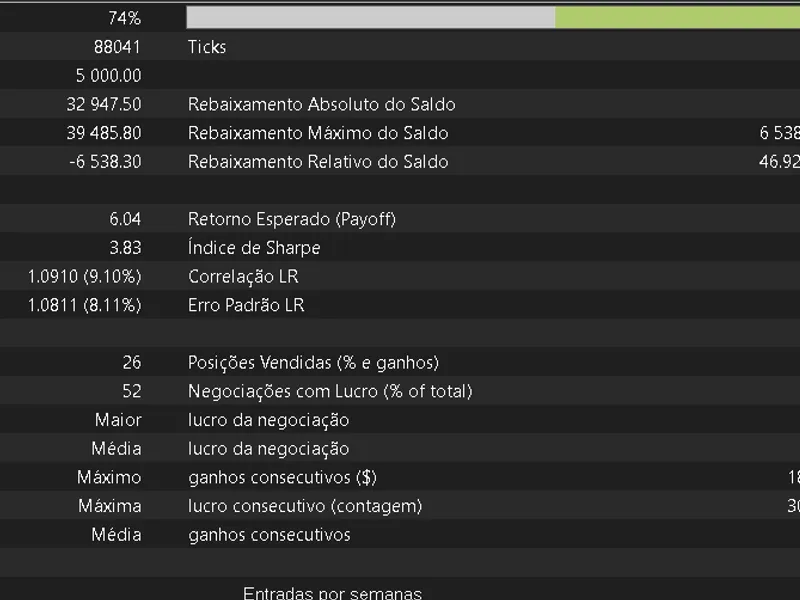
Task: Click the Rebaixamento Relativo do Saldo label
Action: click(318, 162)
